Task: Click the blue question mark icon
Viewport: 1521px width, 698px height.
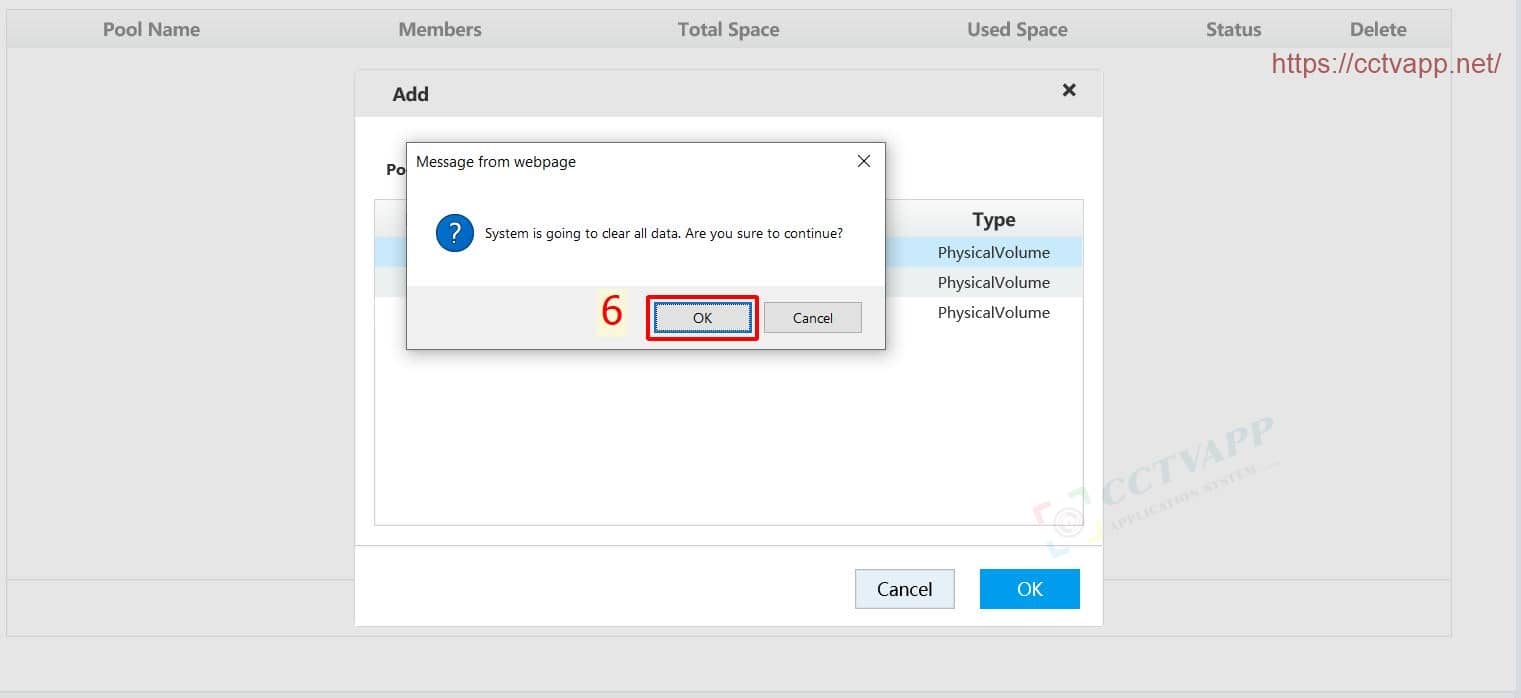Action: (455, 234)
